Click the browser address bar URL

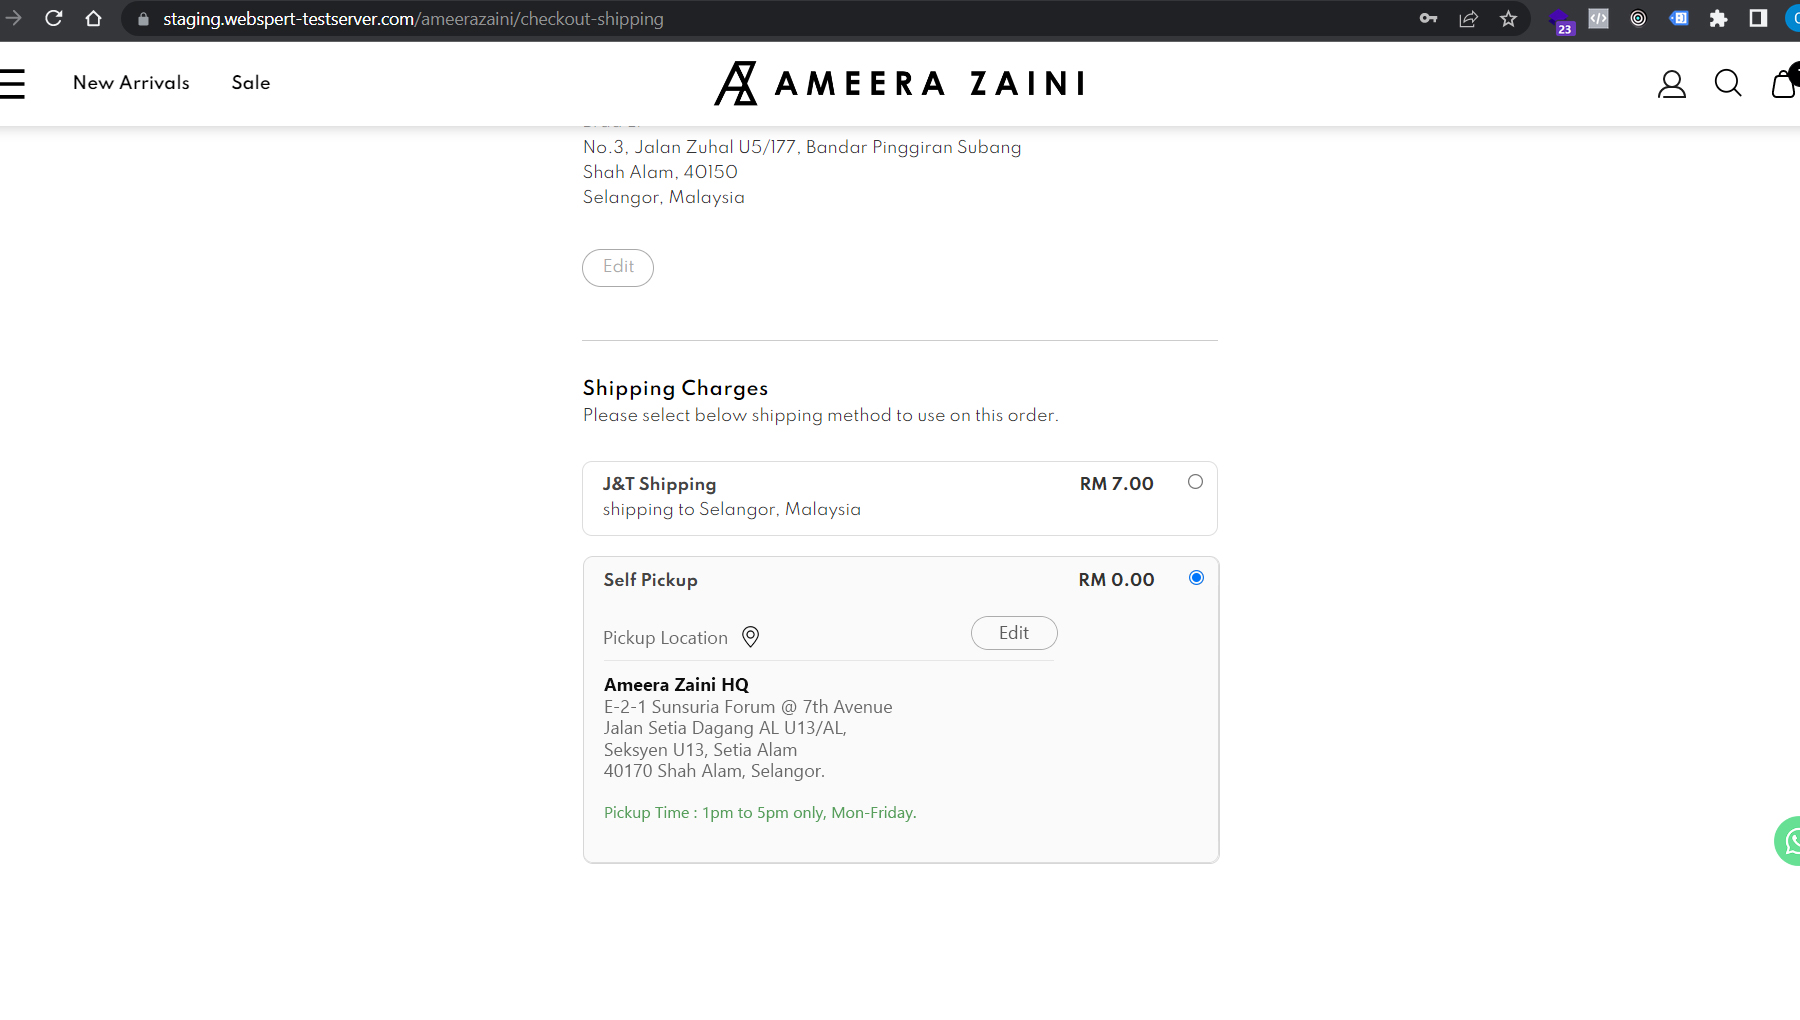point(413,19)
